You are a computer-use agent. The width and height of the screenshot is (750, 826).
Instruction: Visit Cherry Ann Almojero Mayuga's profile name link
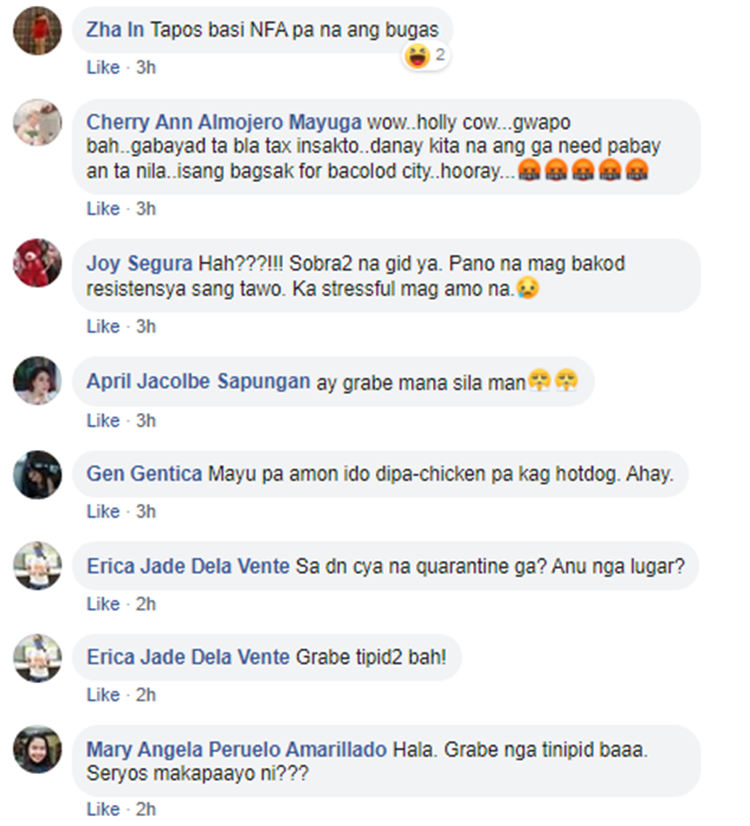click(x=224, y=122)
